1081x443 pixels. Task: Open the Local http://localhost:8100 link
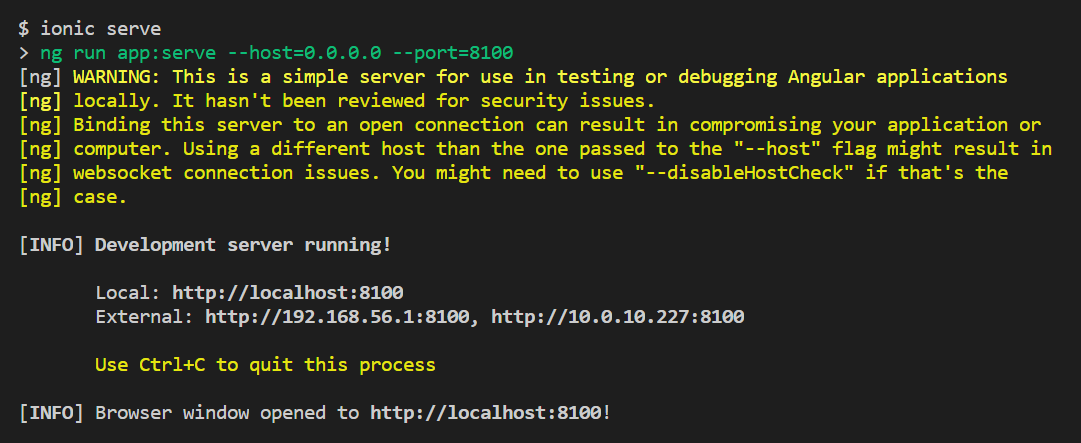tap(287, 292)
